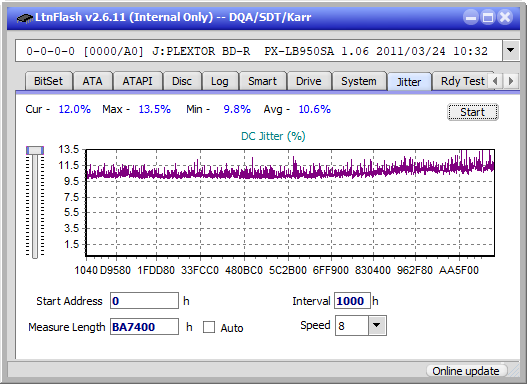The image size is (527, 384).
Task: Open the Rdy Test tab
Action: click(462, 81)
